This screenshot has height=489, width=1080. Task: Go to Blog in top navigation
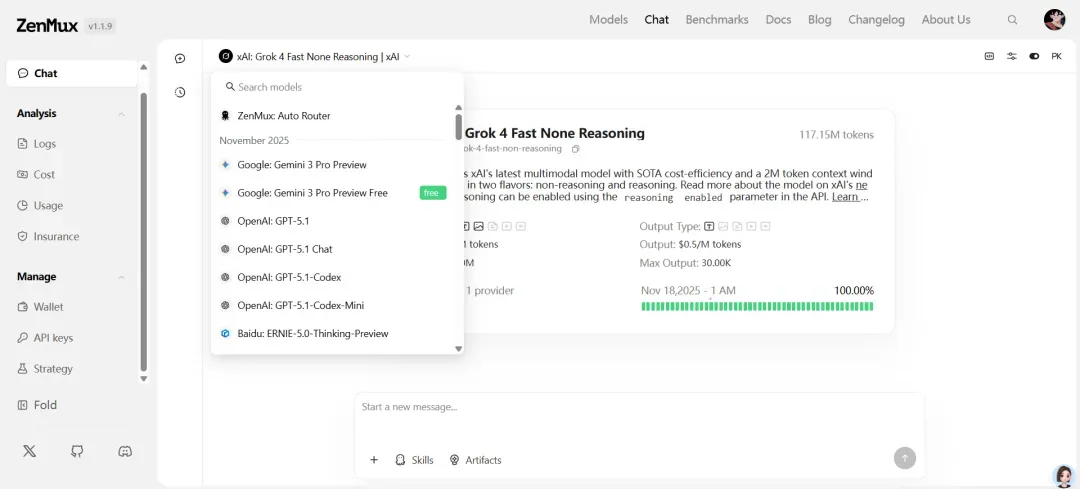pos(820,19)
